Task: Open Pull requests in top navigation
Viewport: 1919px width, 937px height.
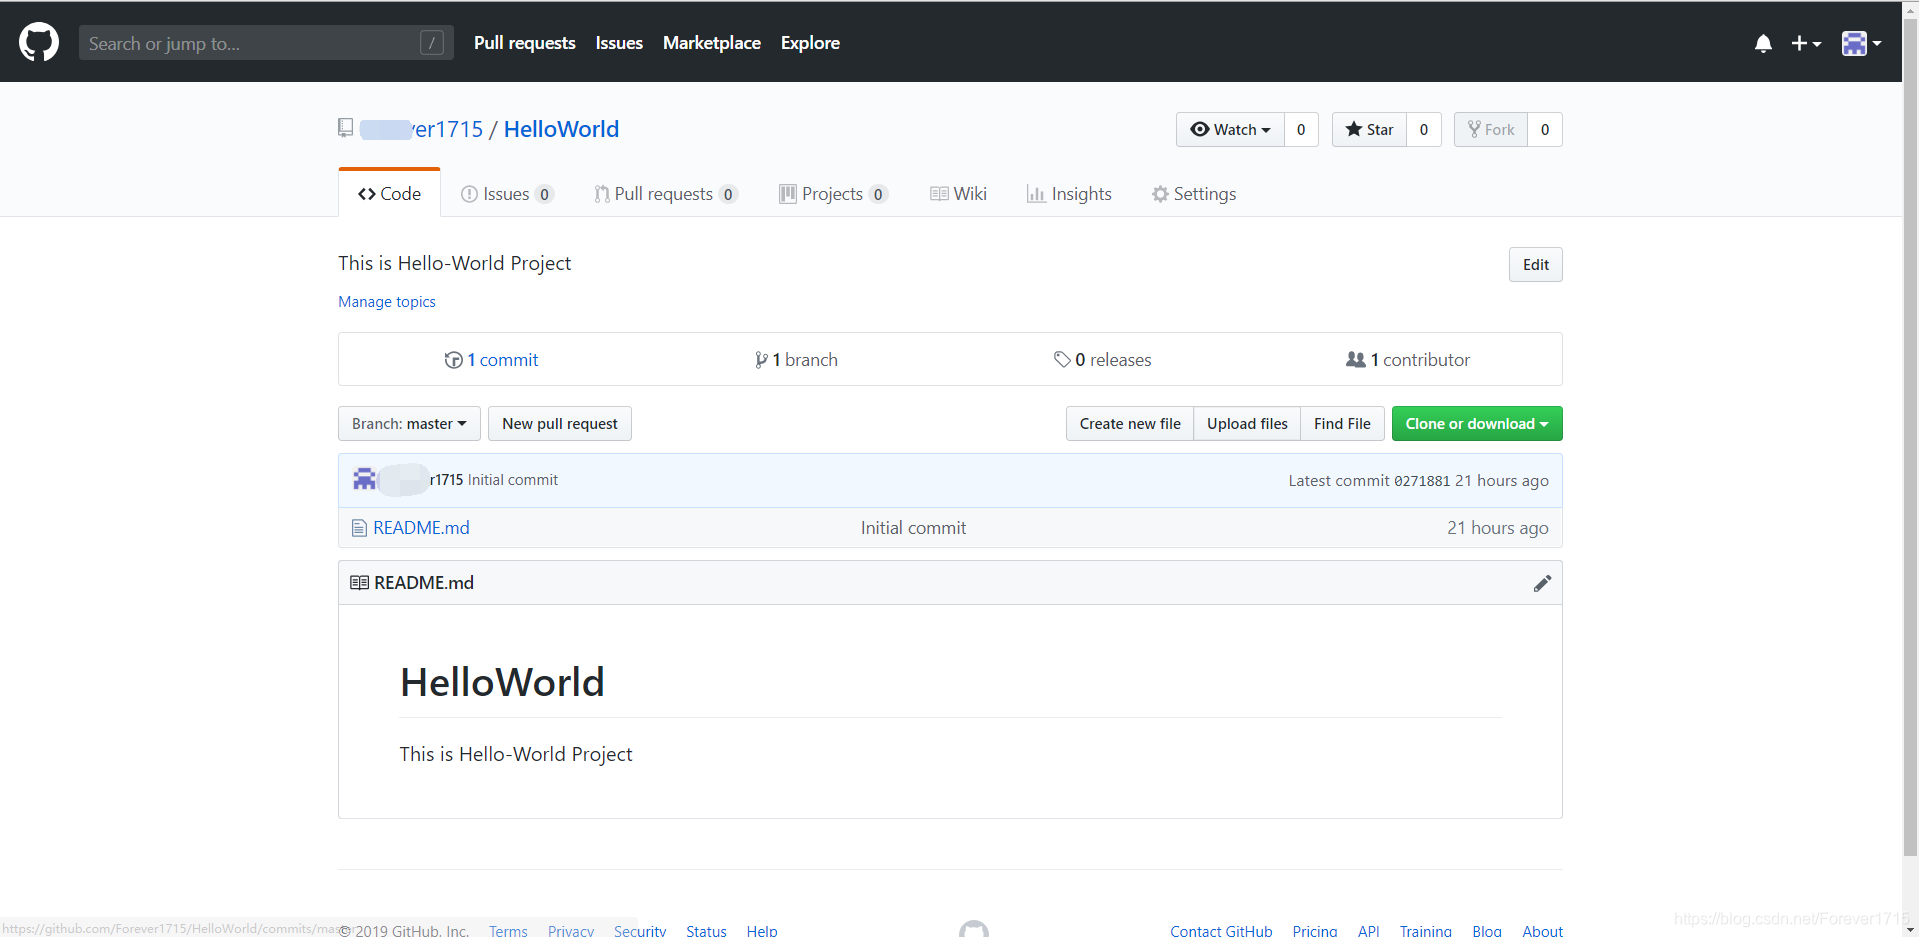Action: 524,43
